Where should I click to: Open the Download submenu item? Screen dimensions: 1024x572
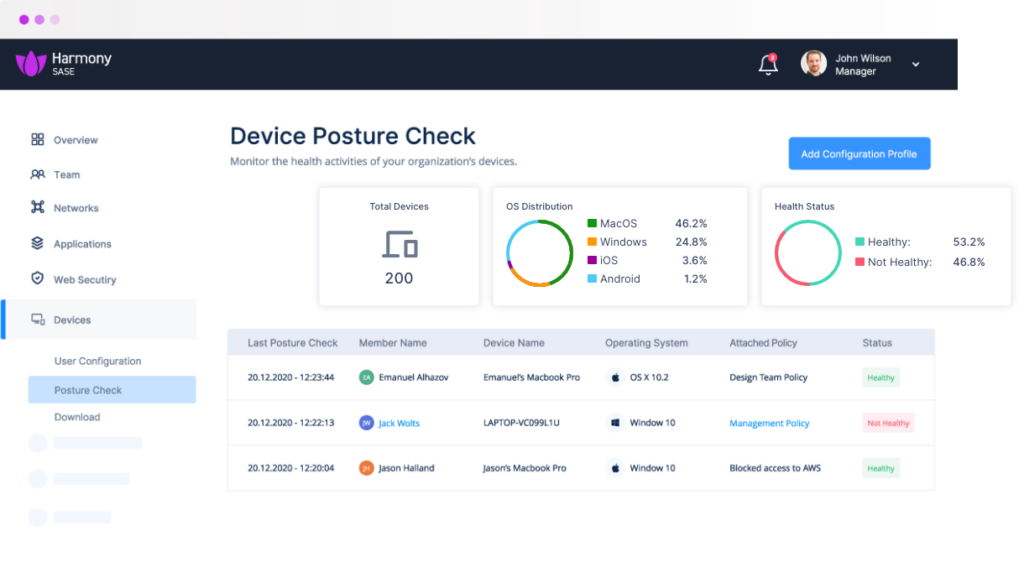click(77, 417)
